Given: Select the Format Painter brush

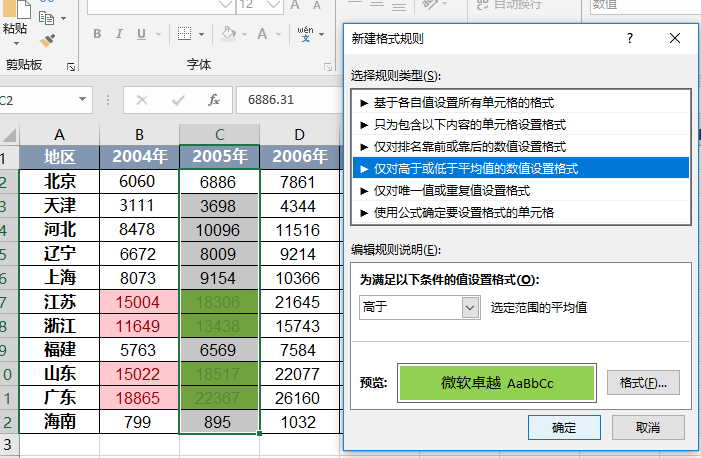Looking at the screenshot, I should [x=47, y=40].
